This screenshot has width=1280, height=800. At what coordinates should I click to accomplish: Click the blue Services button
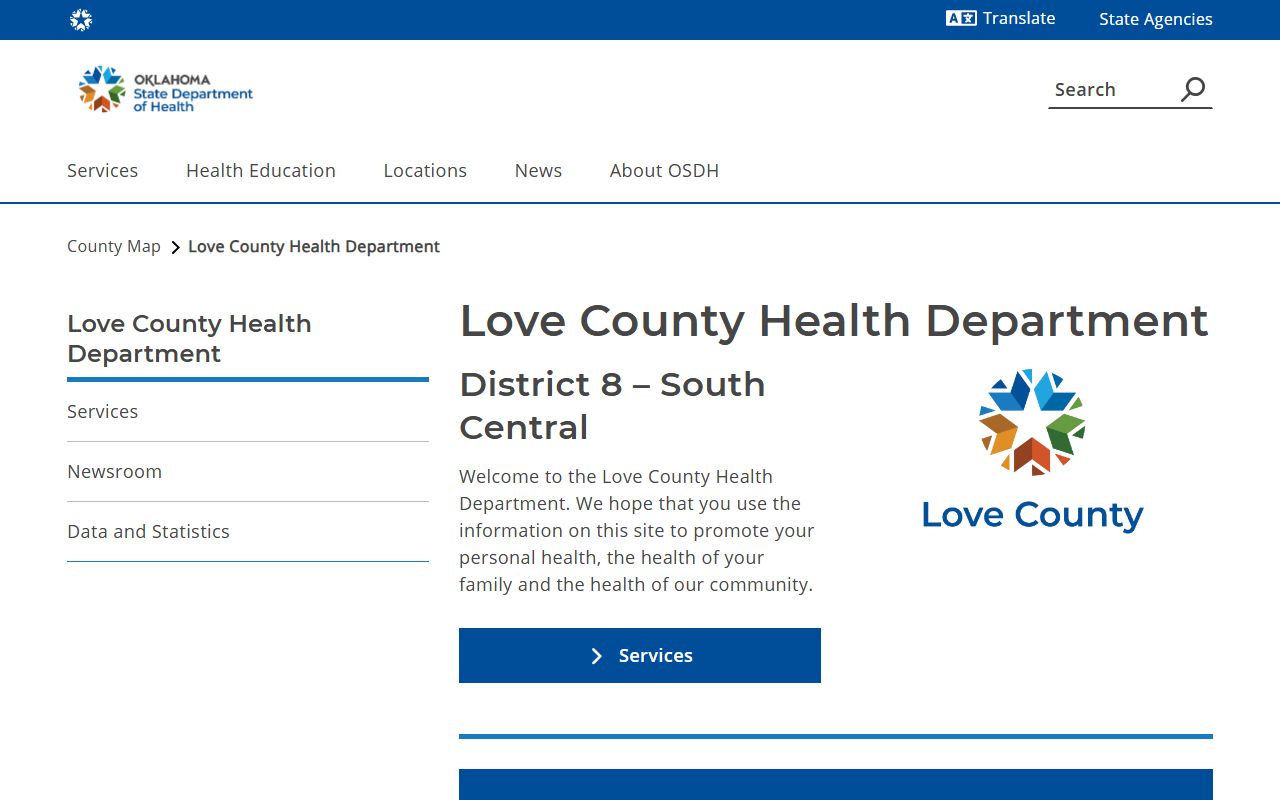pyautogui.click(x=640, y=655)
